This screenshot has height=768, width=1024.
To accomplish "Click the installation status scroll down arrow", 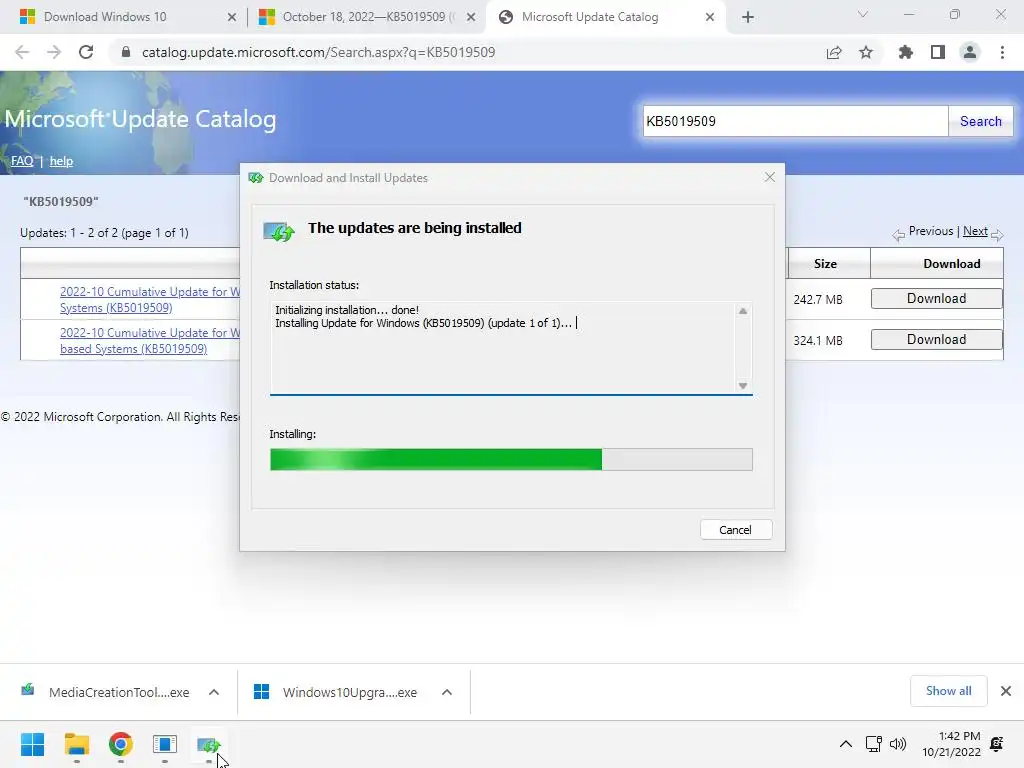I will point(743,385).
